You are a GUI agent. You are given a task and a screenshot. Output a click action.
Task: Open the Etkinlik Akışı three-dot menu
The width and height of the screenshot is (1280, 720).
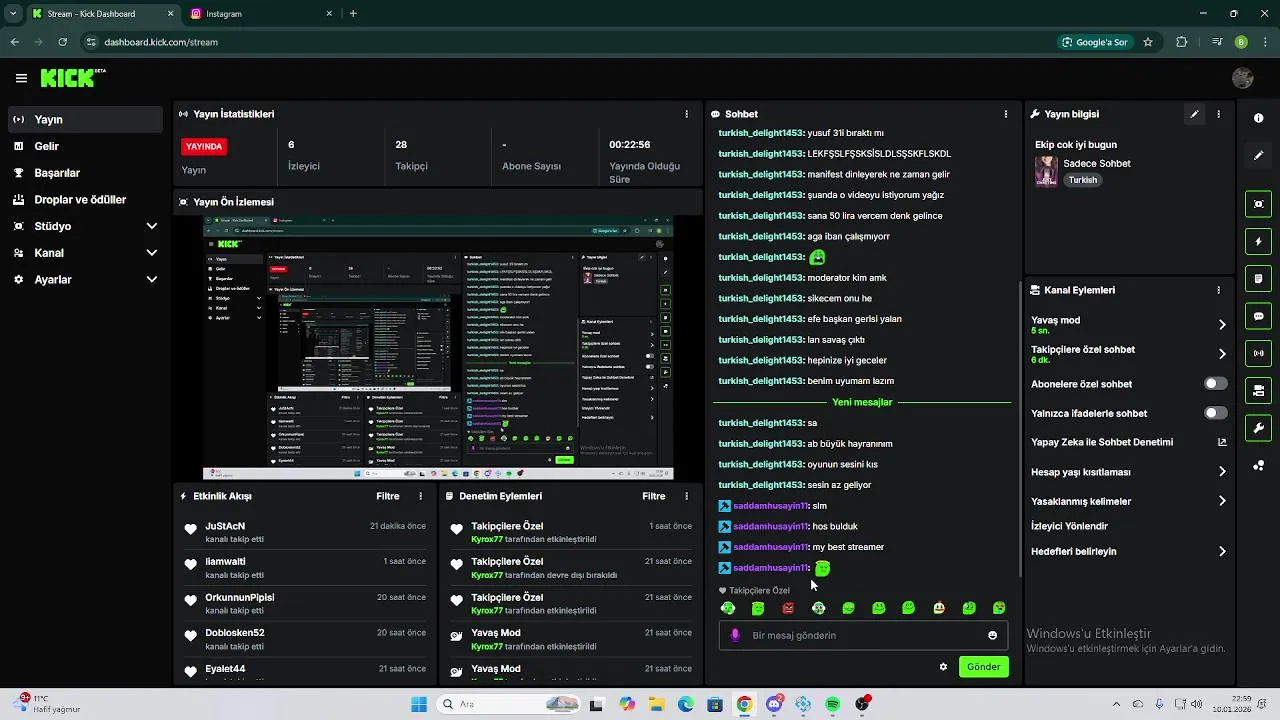pyautogui.click(x=420, y=496)
